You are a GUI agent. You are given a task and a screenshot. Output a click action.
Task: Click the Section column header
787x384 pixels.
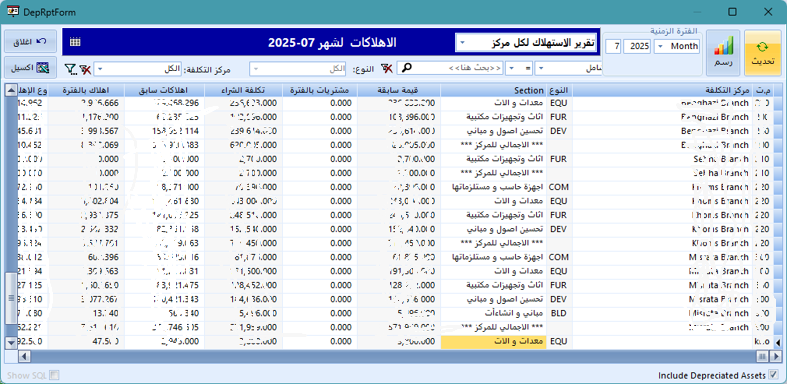[493, 90]
